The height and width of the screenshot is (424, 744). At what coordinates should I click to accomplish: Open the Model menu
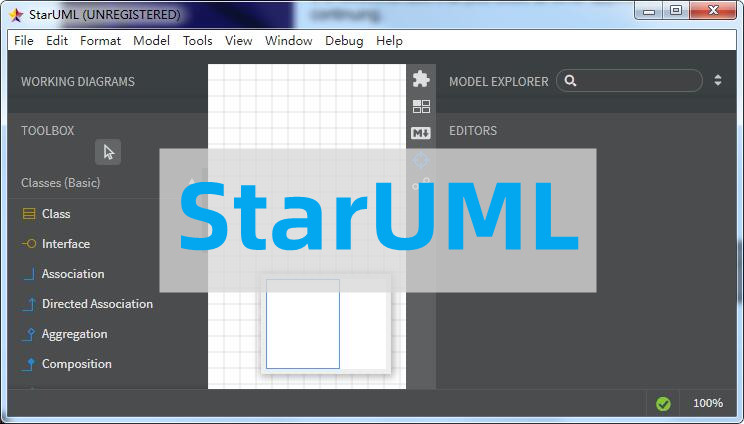point(151,41)
